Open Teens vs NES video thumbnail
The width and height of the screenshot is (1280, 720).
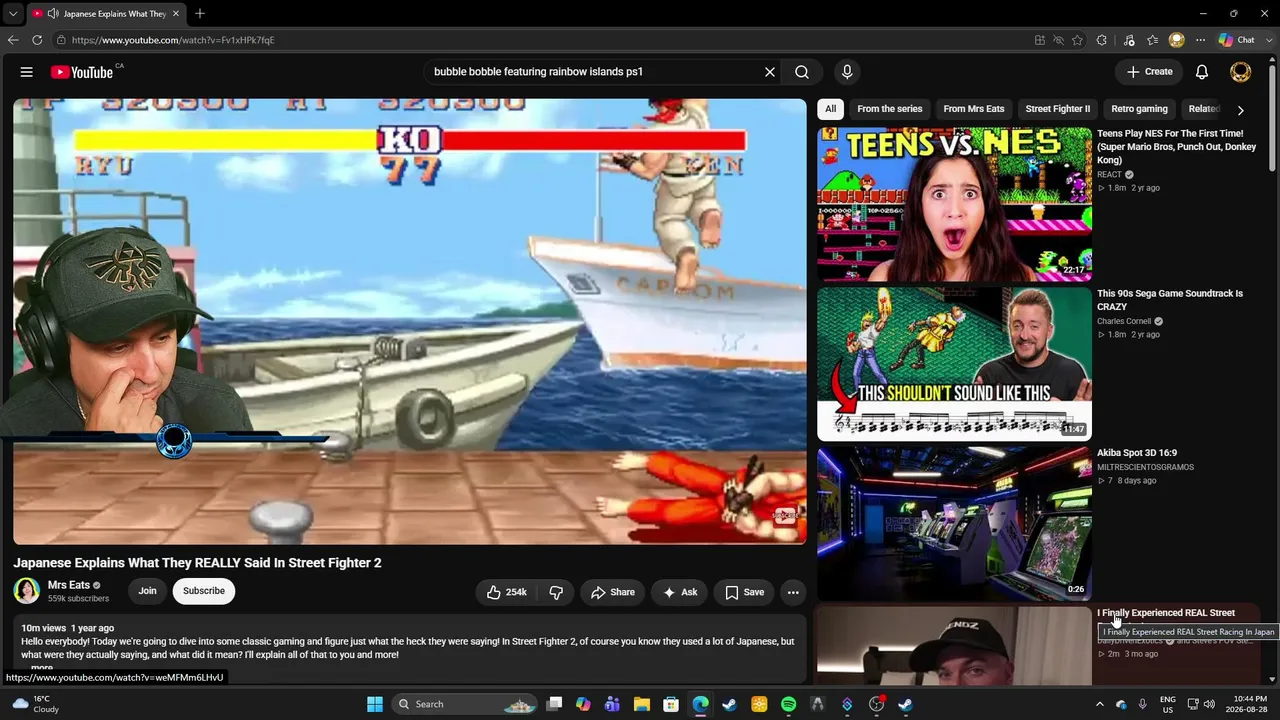(954, 204)
